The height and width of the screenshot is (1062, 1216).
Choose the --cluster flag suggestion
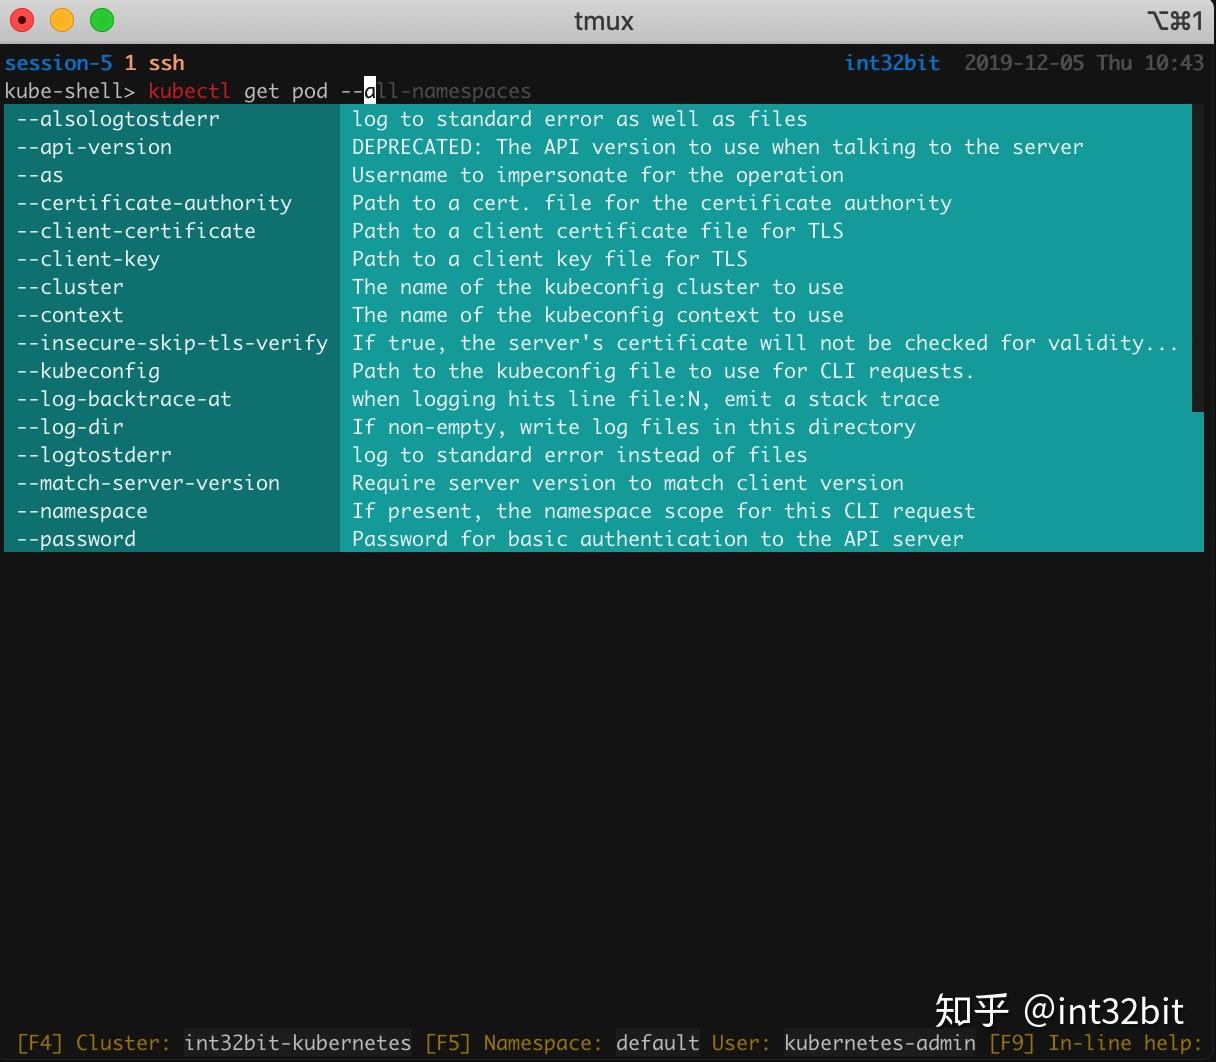[69, 286]
